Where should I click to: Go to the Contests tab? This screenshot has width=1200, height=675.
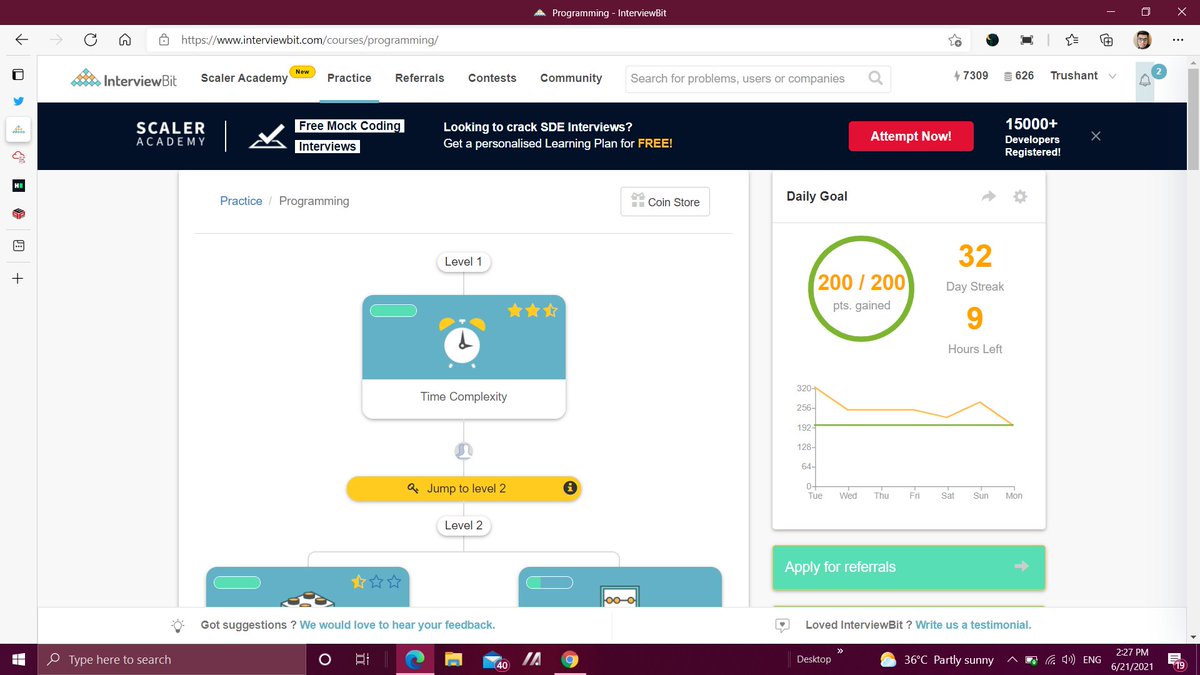tap(492, 78)
